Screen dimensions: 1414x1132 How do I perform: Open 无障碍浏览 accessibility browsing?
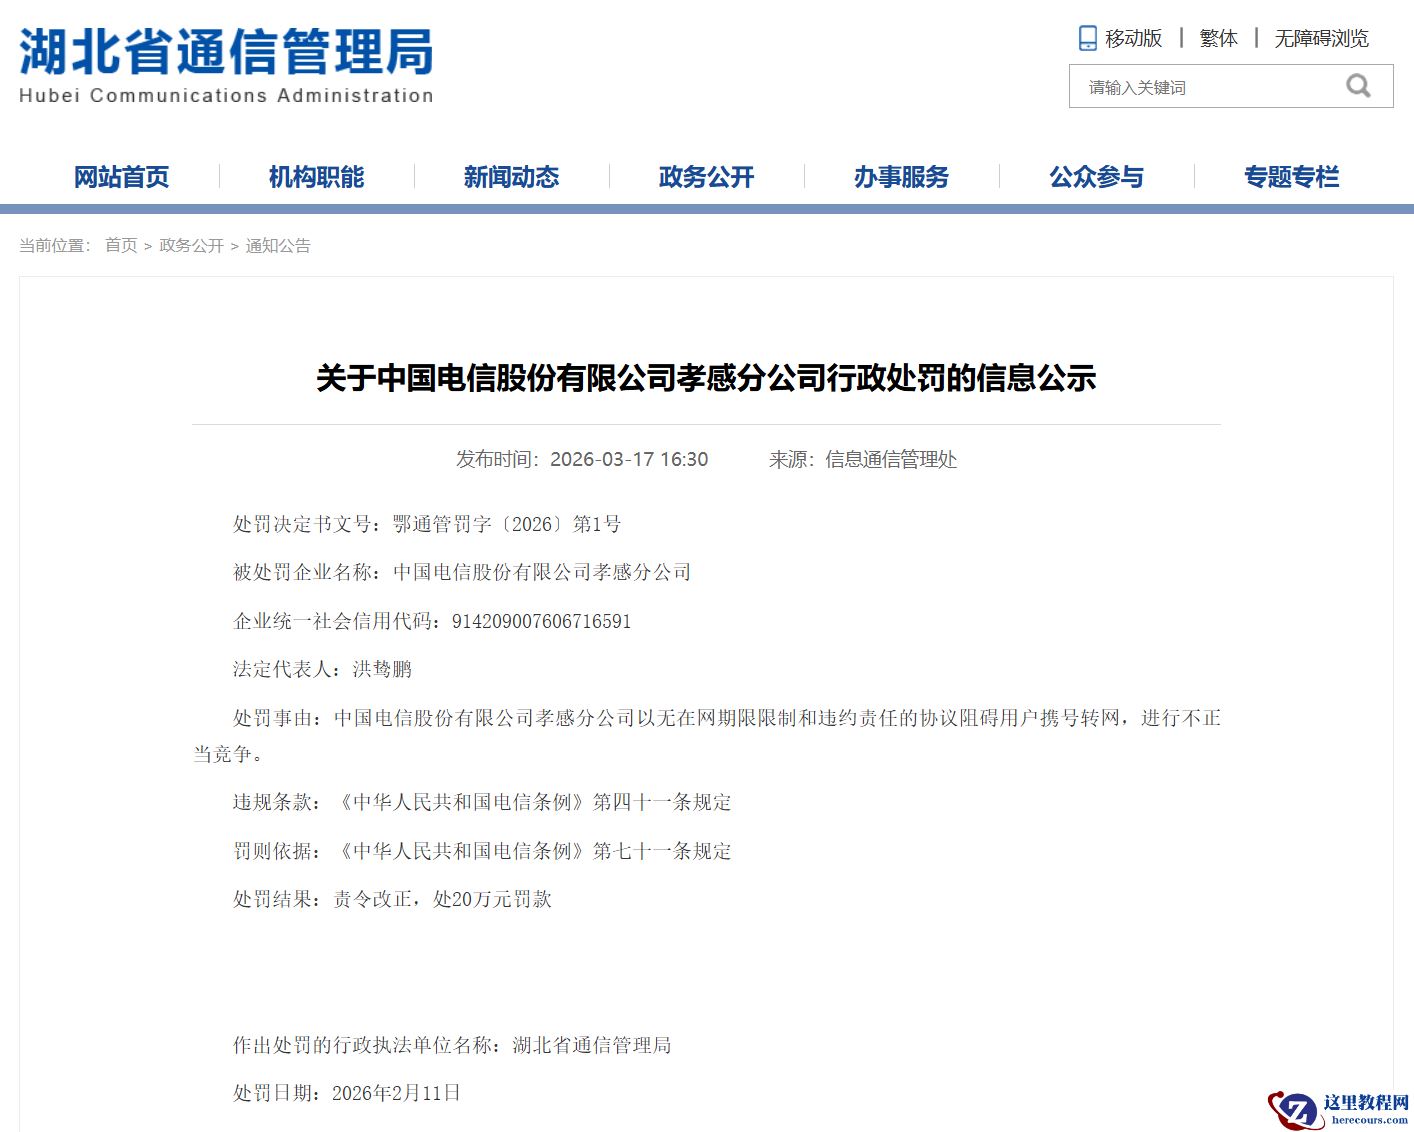(x=1320, y=37)
